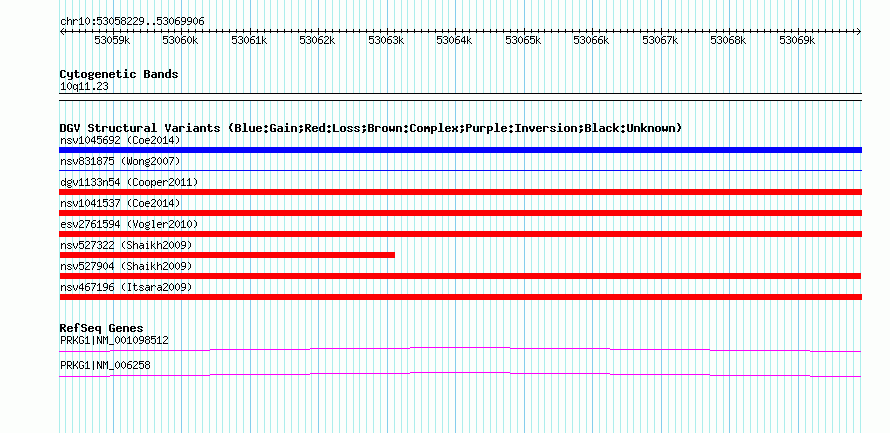The height and width of the screenshot is (433, 890).
Task: Click the PRKG1|NM_006258 gene label
Action: click(105, 365)
